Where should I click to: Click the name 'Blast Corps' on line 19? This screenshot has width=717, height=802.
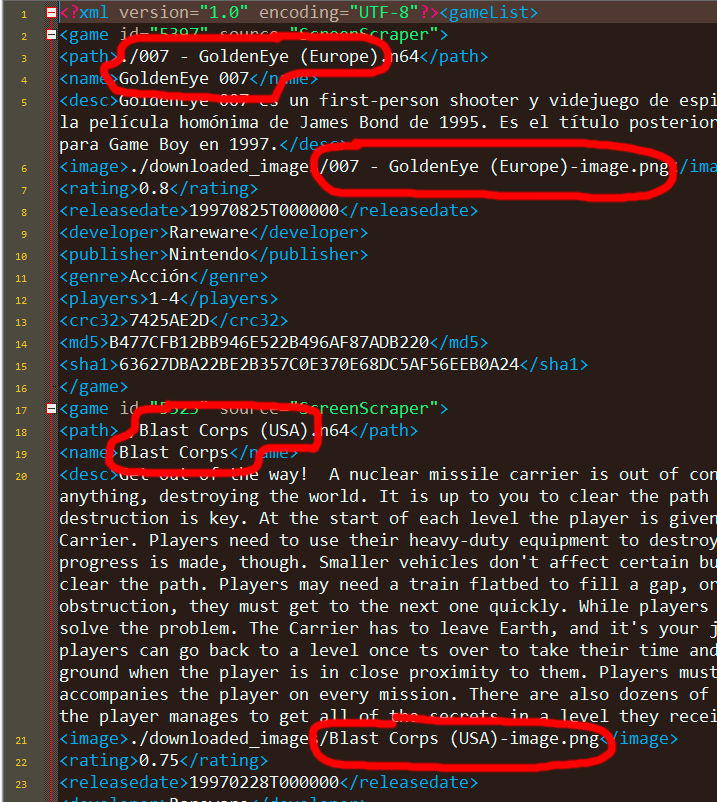point(174,452)
